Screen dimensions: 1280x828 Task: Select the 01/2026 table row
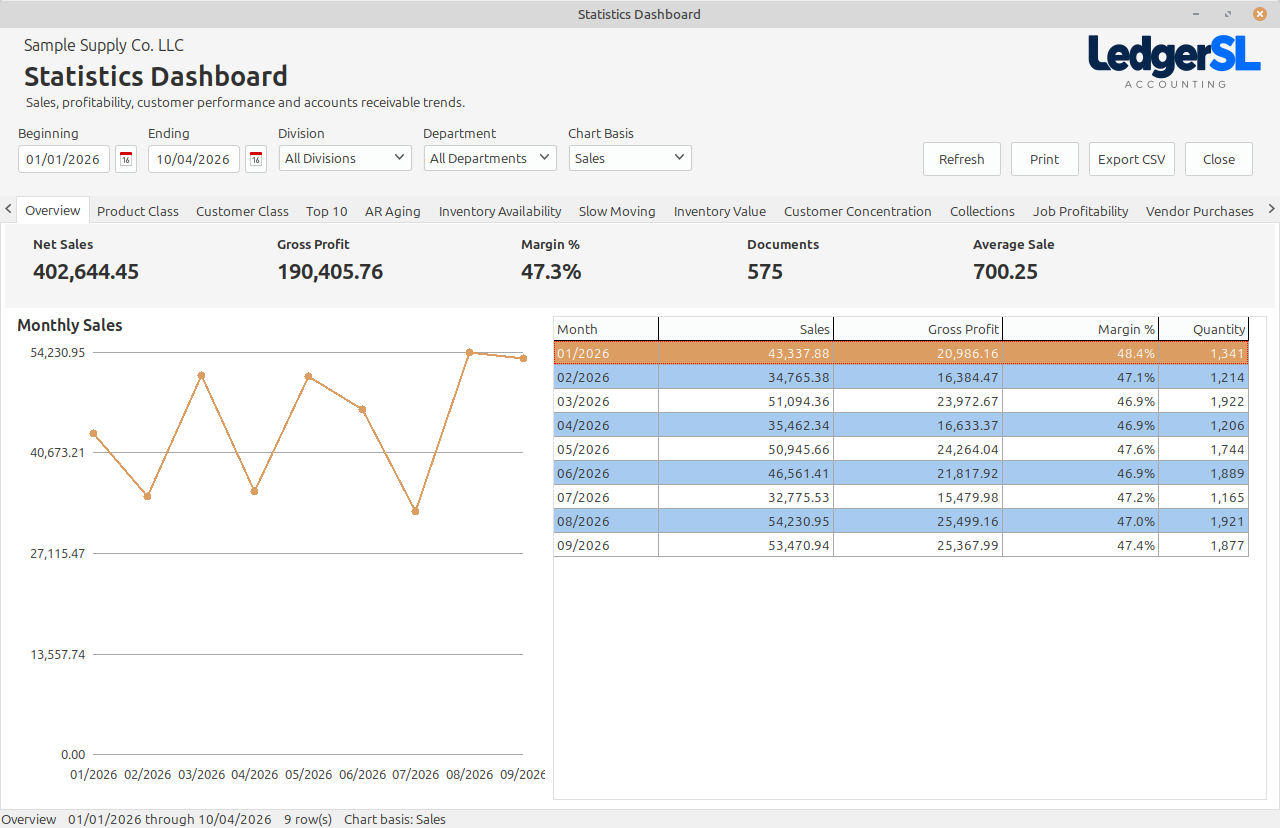coord(901,353)
